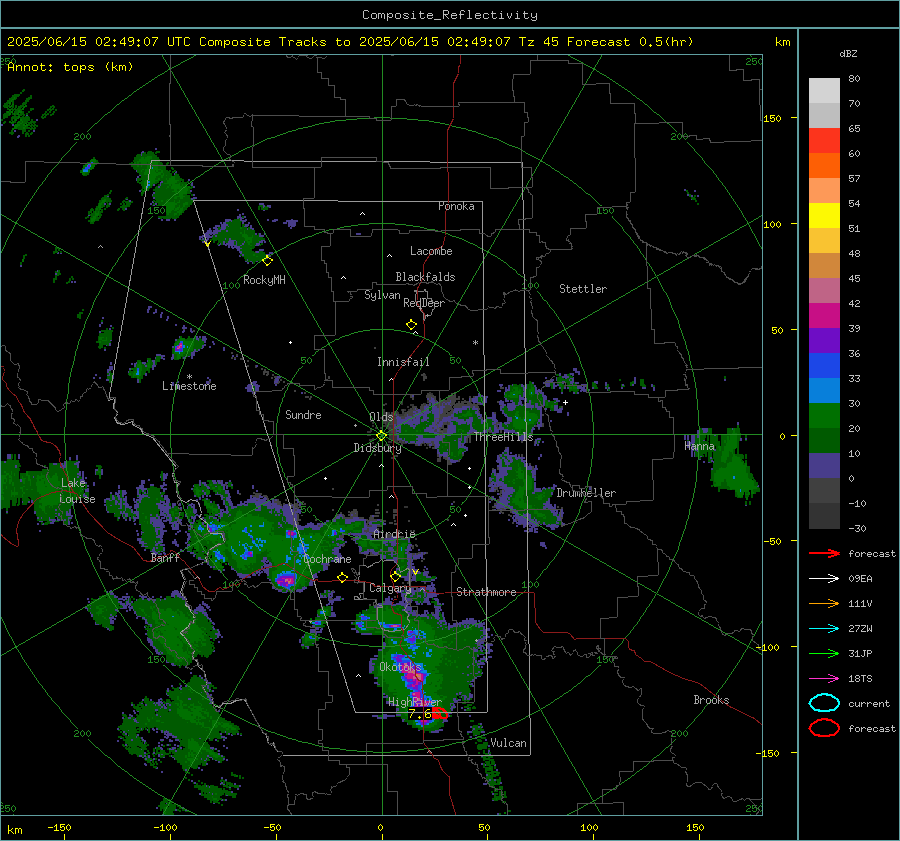Pick the 45 dBZ pink swatch

click(824, 291)
